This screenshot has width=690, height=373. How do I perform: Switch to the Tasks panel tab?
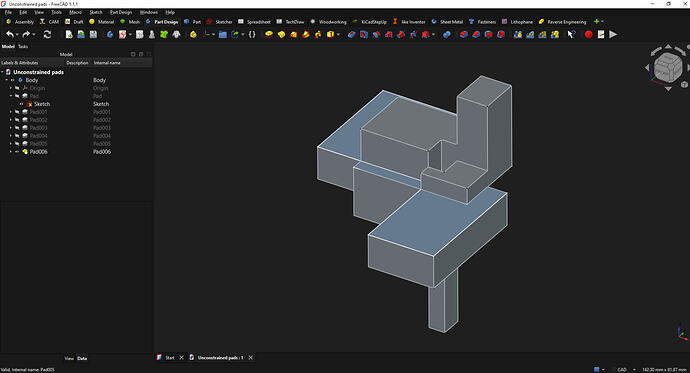23,46
